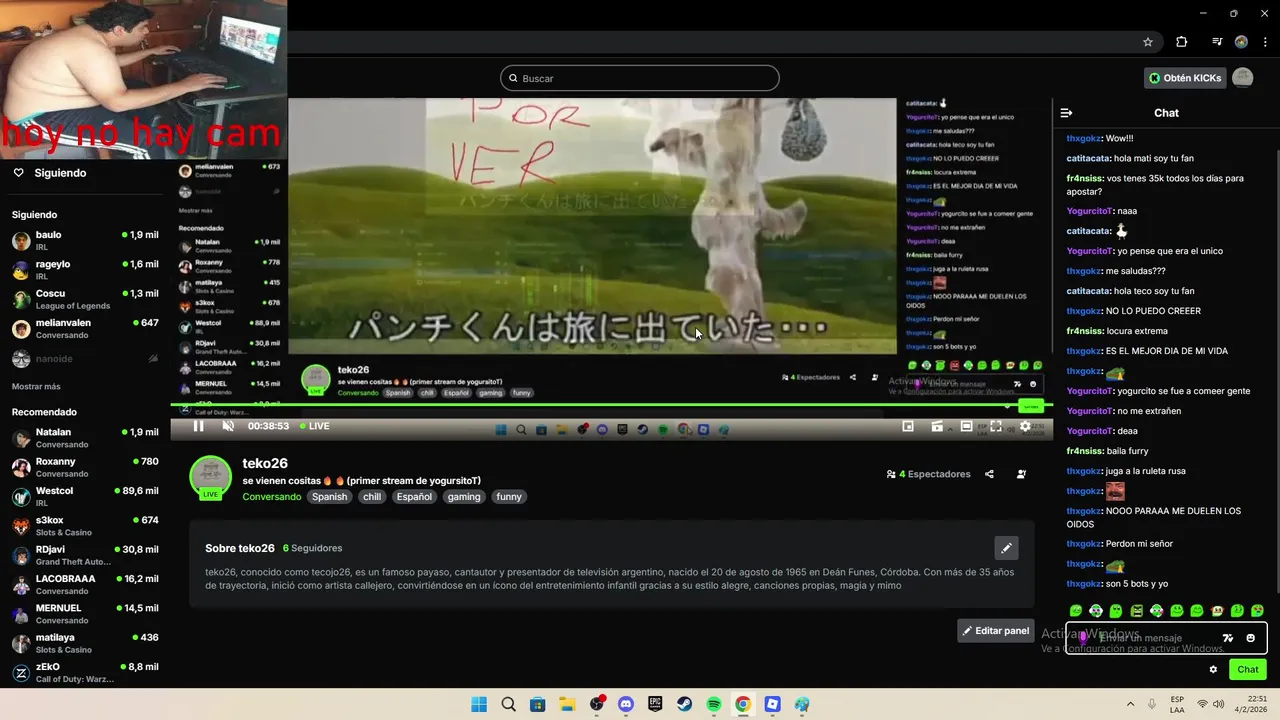Pause the live stream playback
Viewport: 1280px width, 720px height.
click(x=198, y=426)
